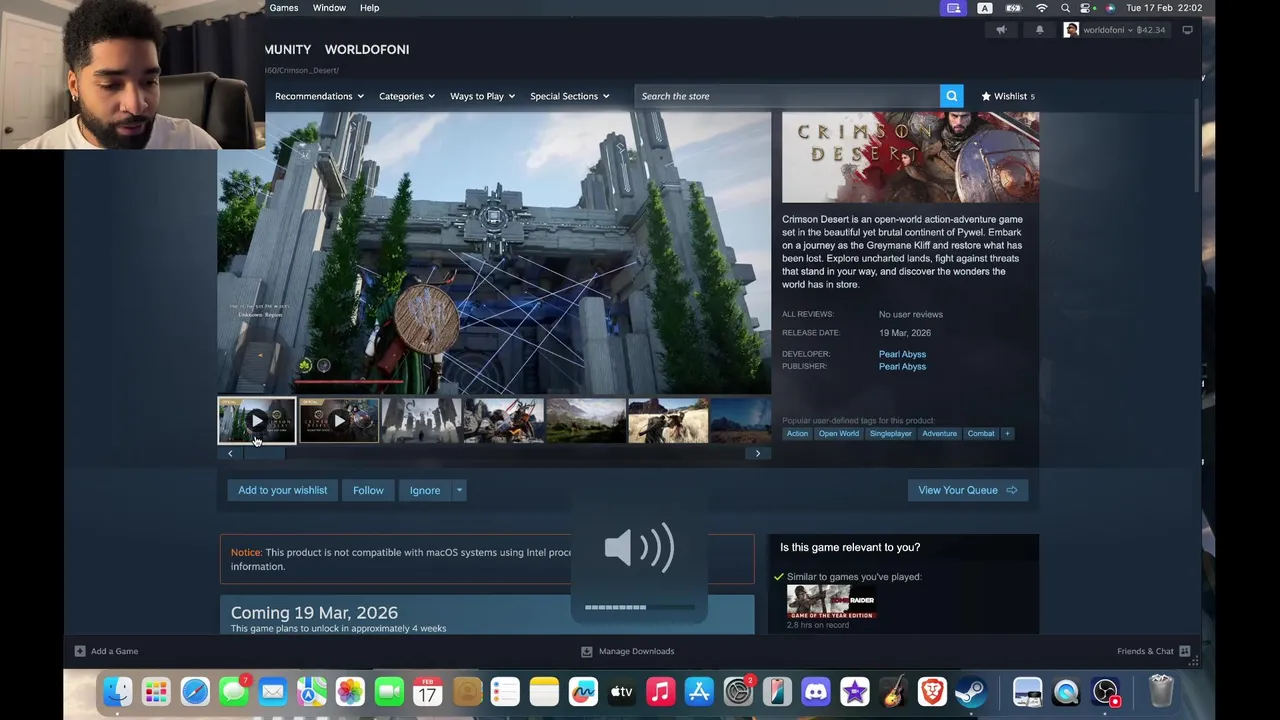Click the Friends & Chat grid icon
The height and width of the screenshot is (720, 1280).
pos(1184,651)
